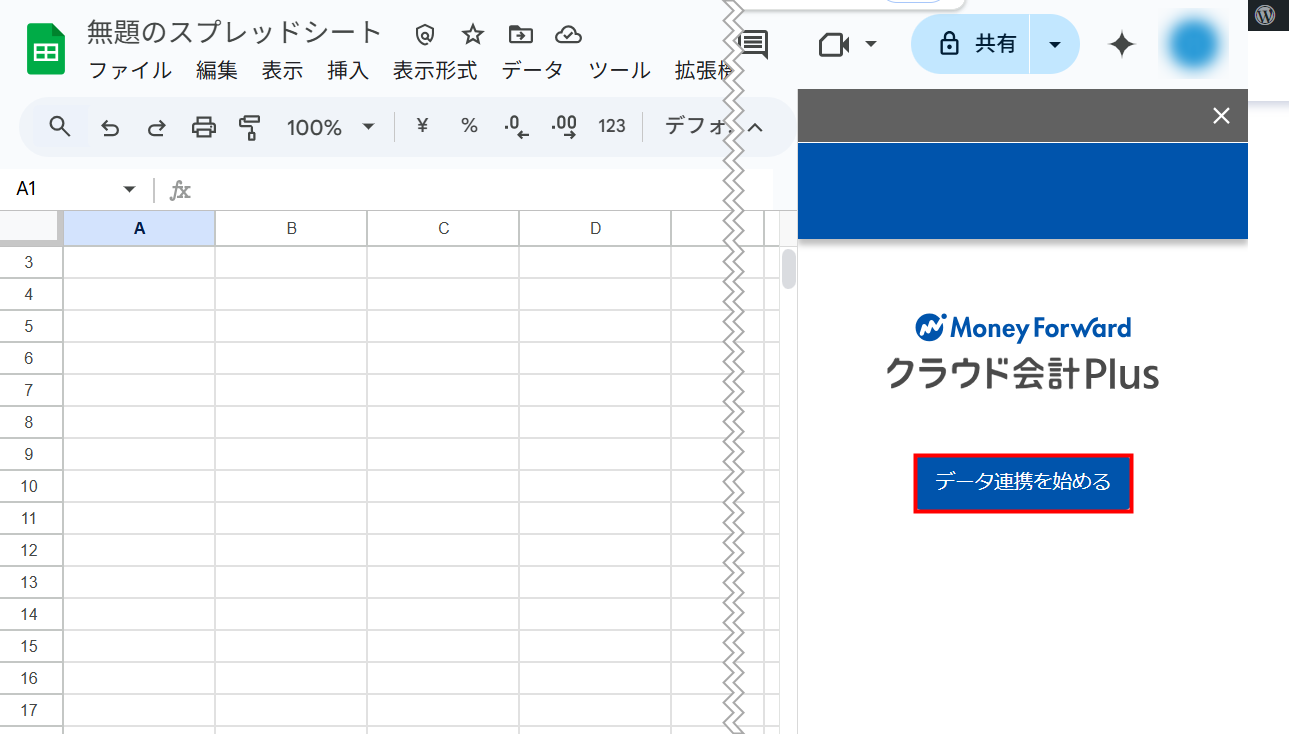Screen dimensions: 1289x734
Task: Redo the last action
Action: [x=157, y=127]
